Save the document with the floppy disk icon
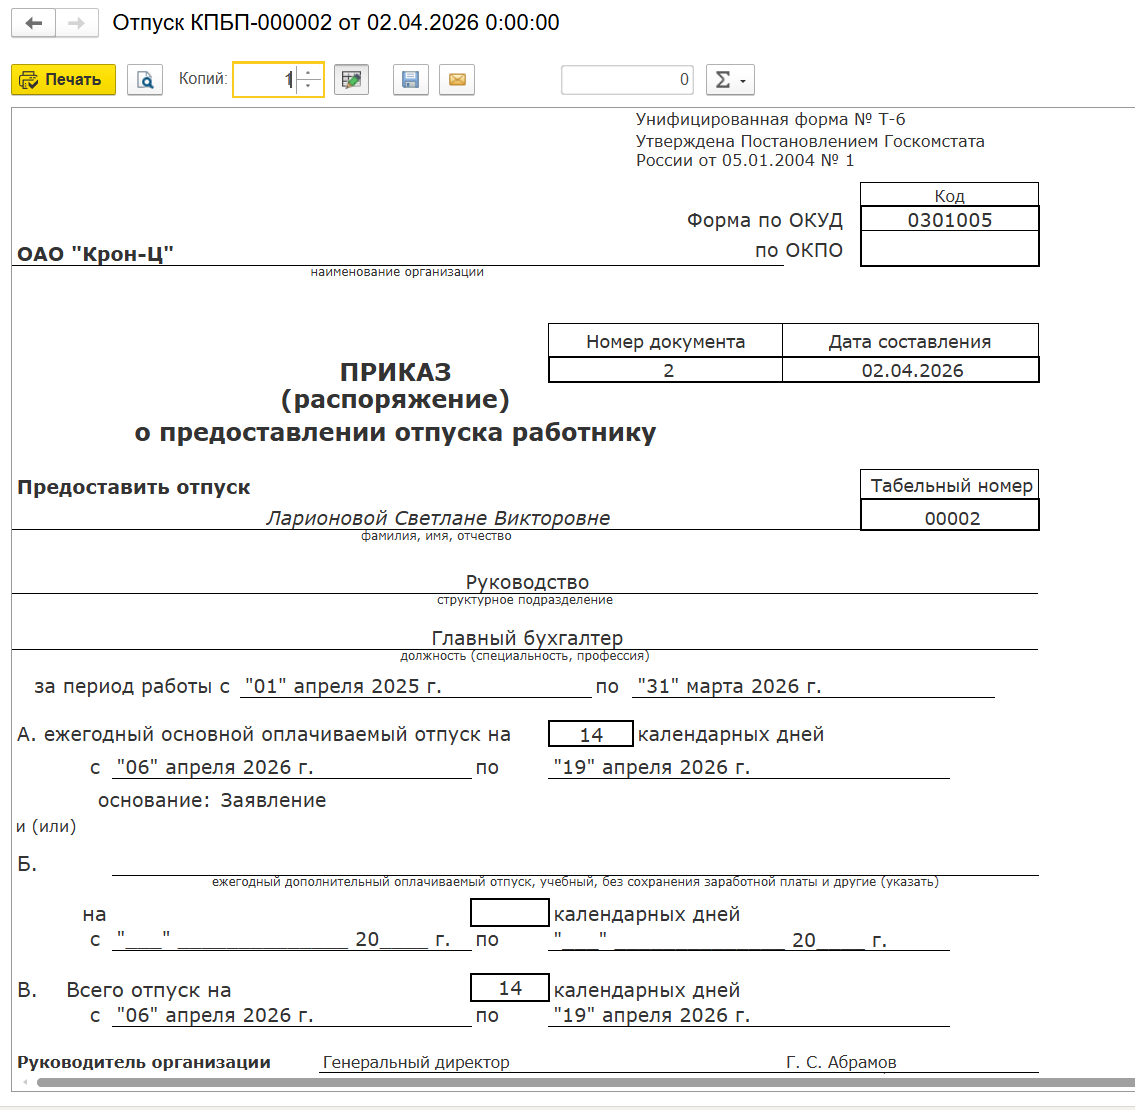 pos(410,80)
